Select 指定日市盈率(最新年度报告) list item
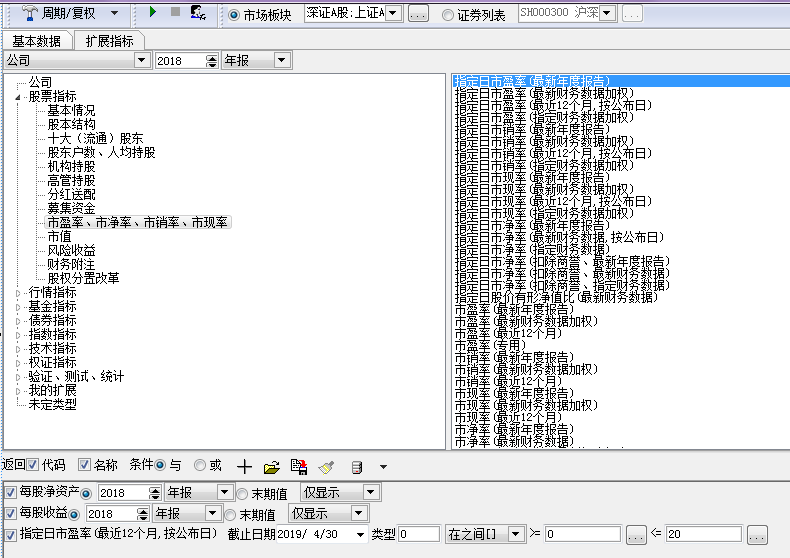Image resolution: width=790 pixels, height=558 pixels. pos(621,81)
